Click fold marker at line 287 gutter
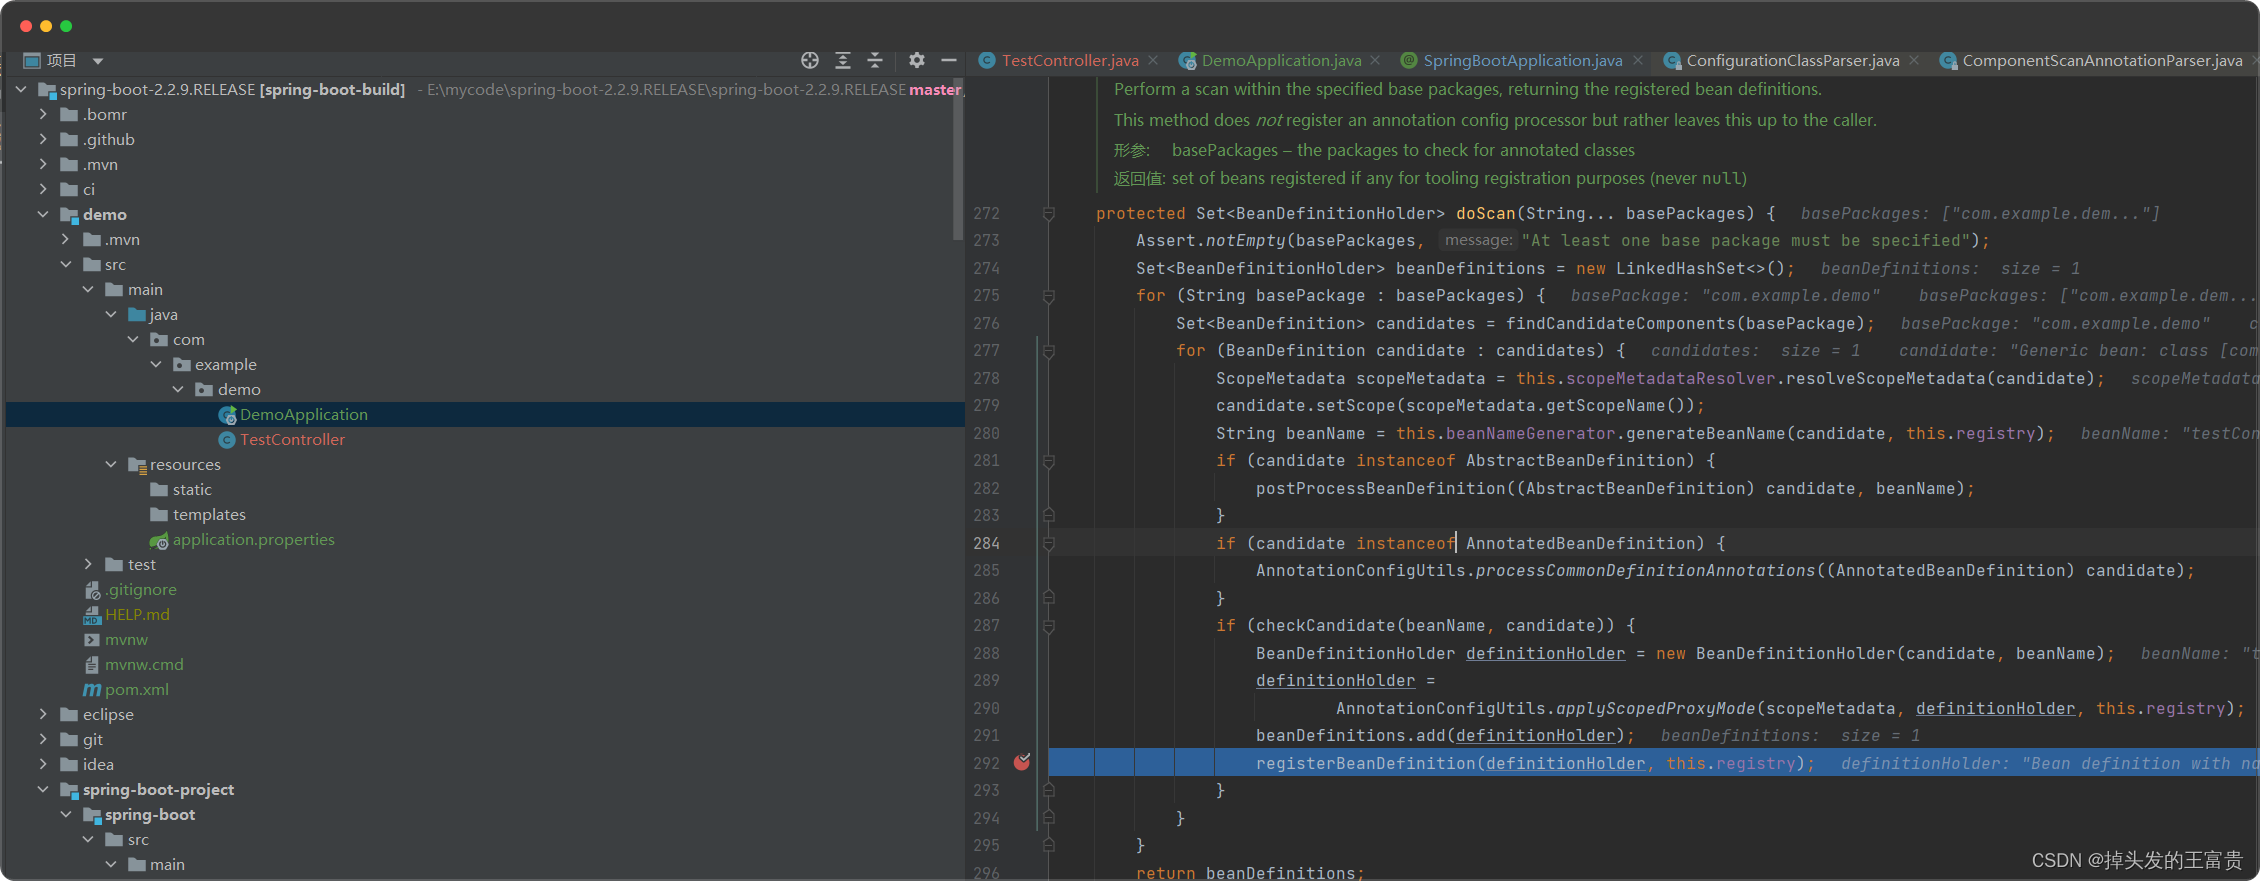 coord(1049,626)
